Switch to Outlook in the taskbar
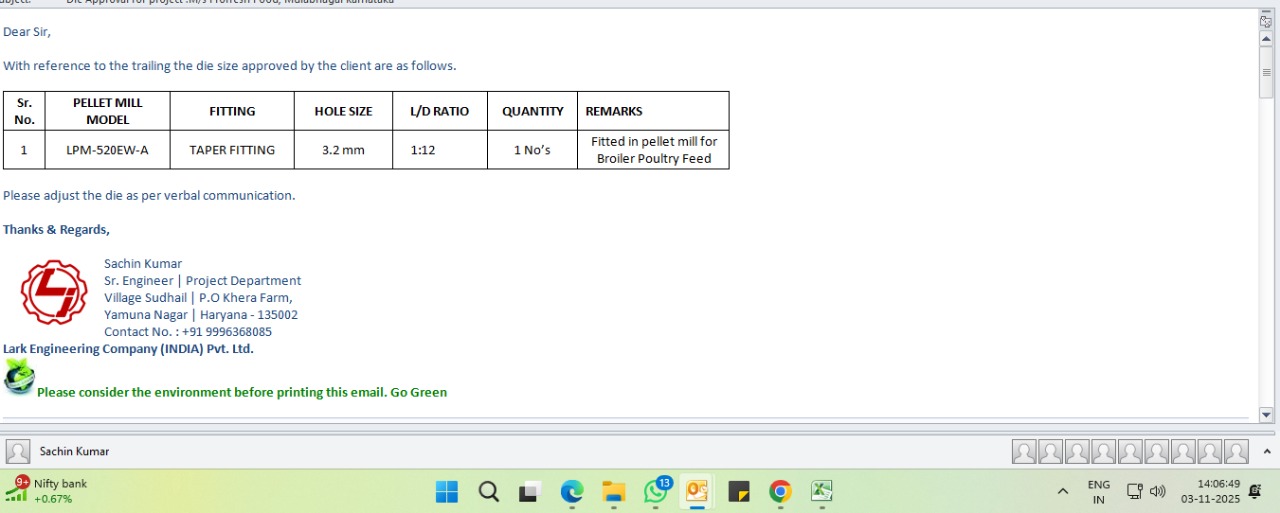This screenshot has width=1280, height=513. [x=696, y=491]
